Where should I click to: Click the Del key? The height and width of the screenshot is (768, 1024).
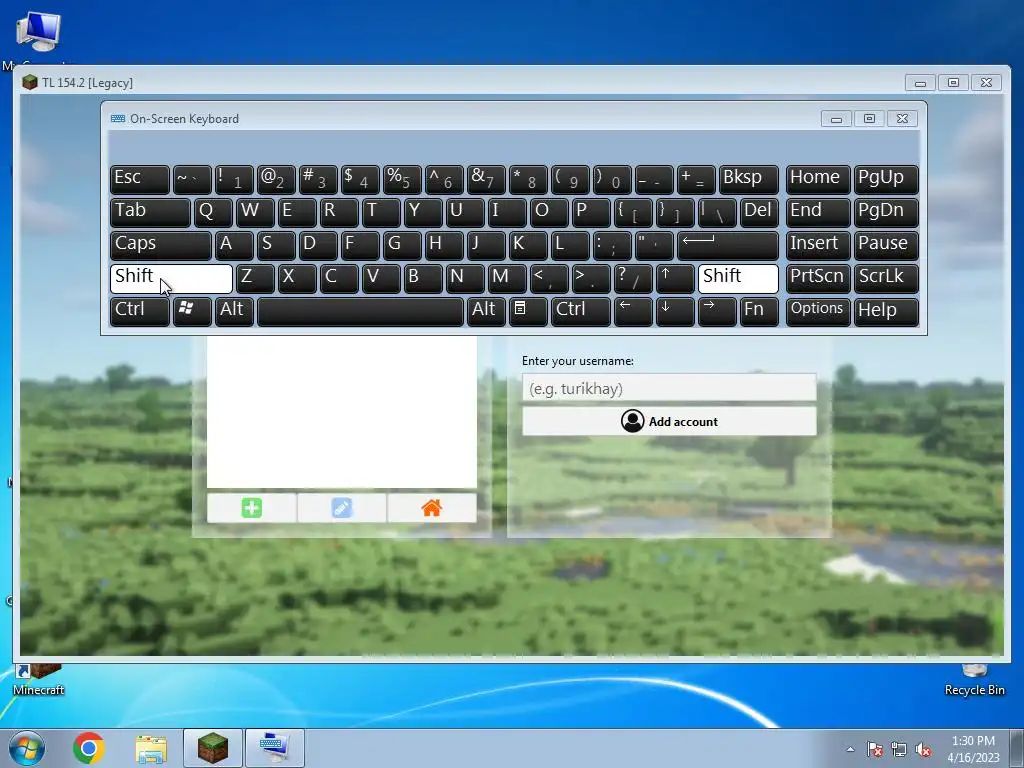[759, 213]
